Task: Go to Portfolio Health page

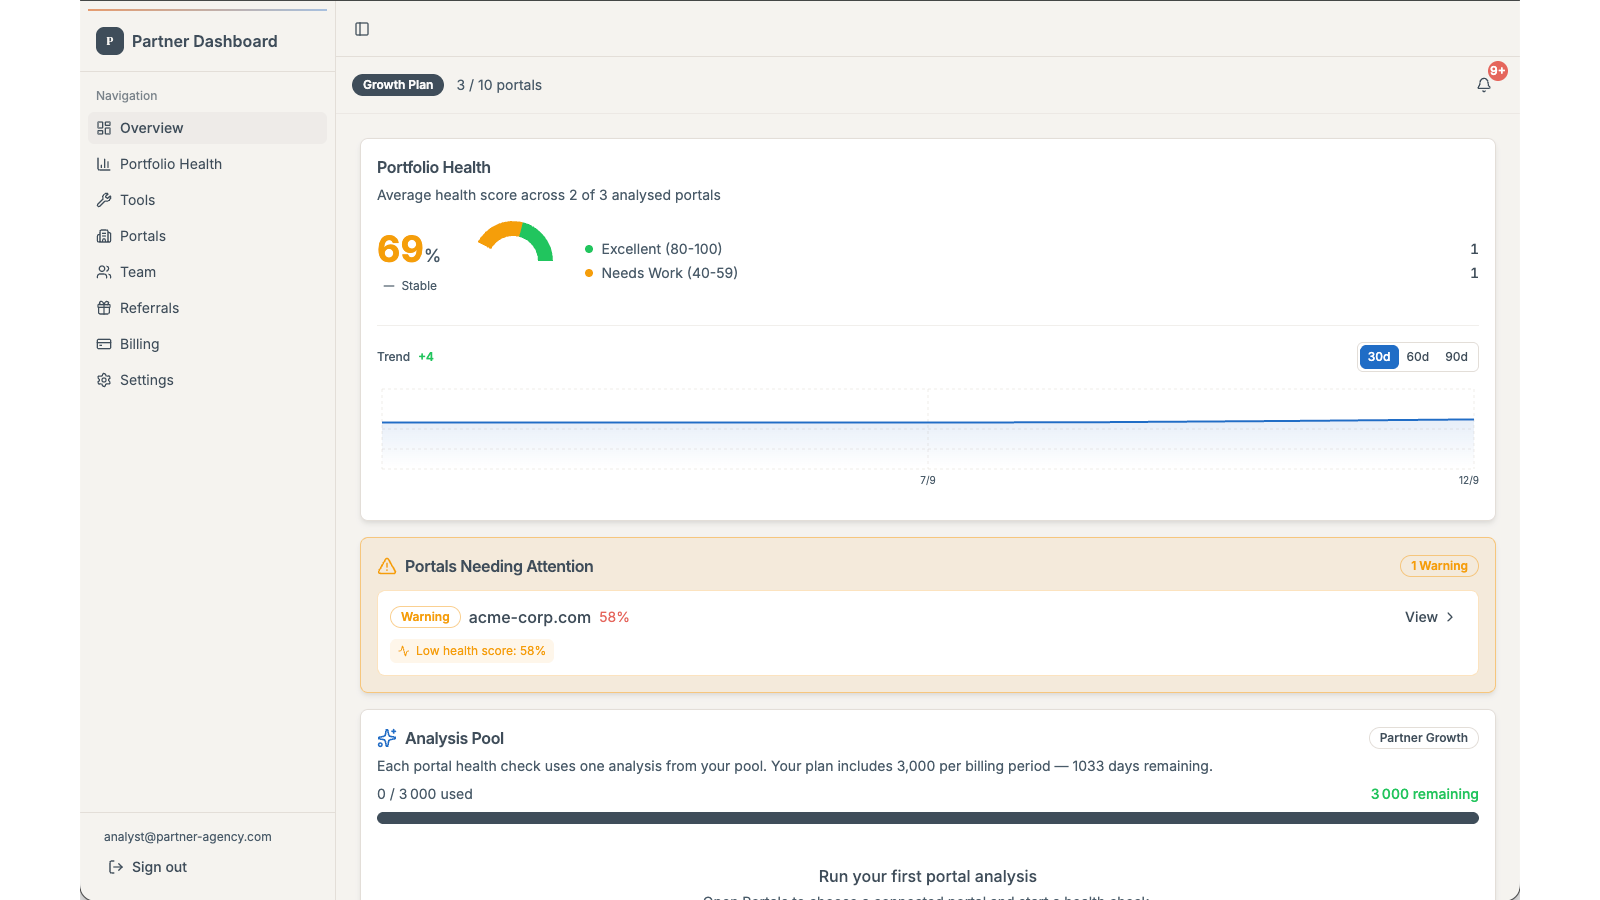Action: 207,164
